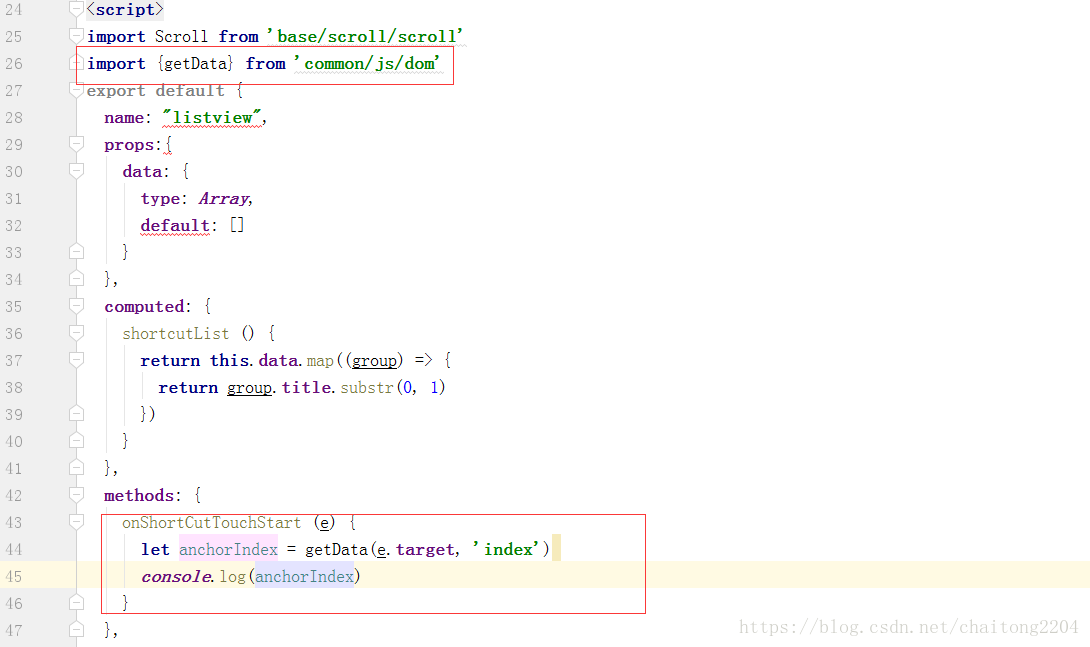
Task: Click the fold end marker on line 47
Action: tap(76, 630)
